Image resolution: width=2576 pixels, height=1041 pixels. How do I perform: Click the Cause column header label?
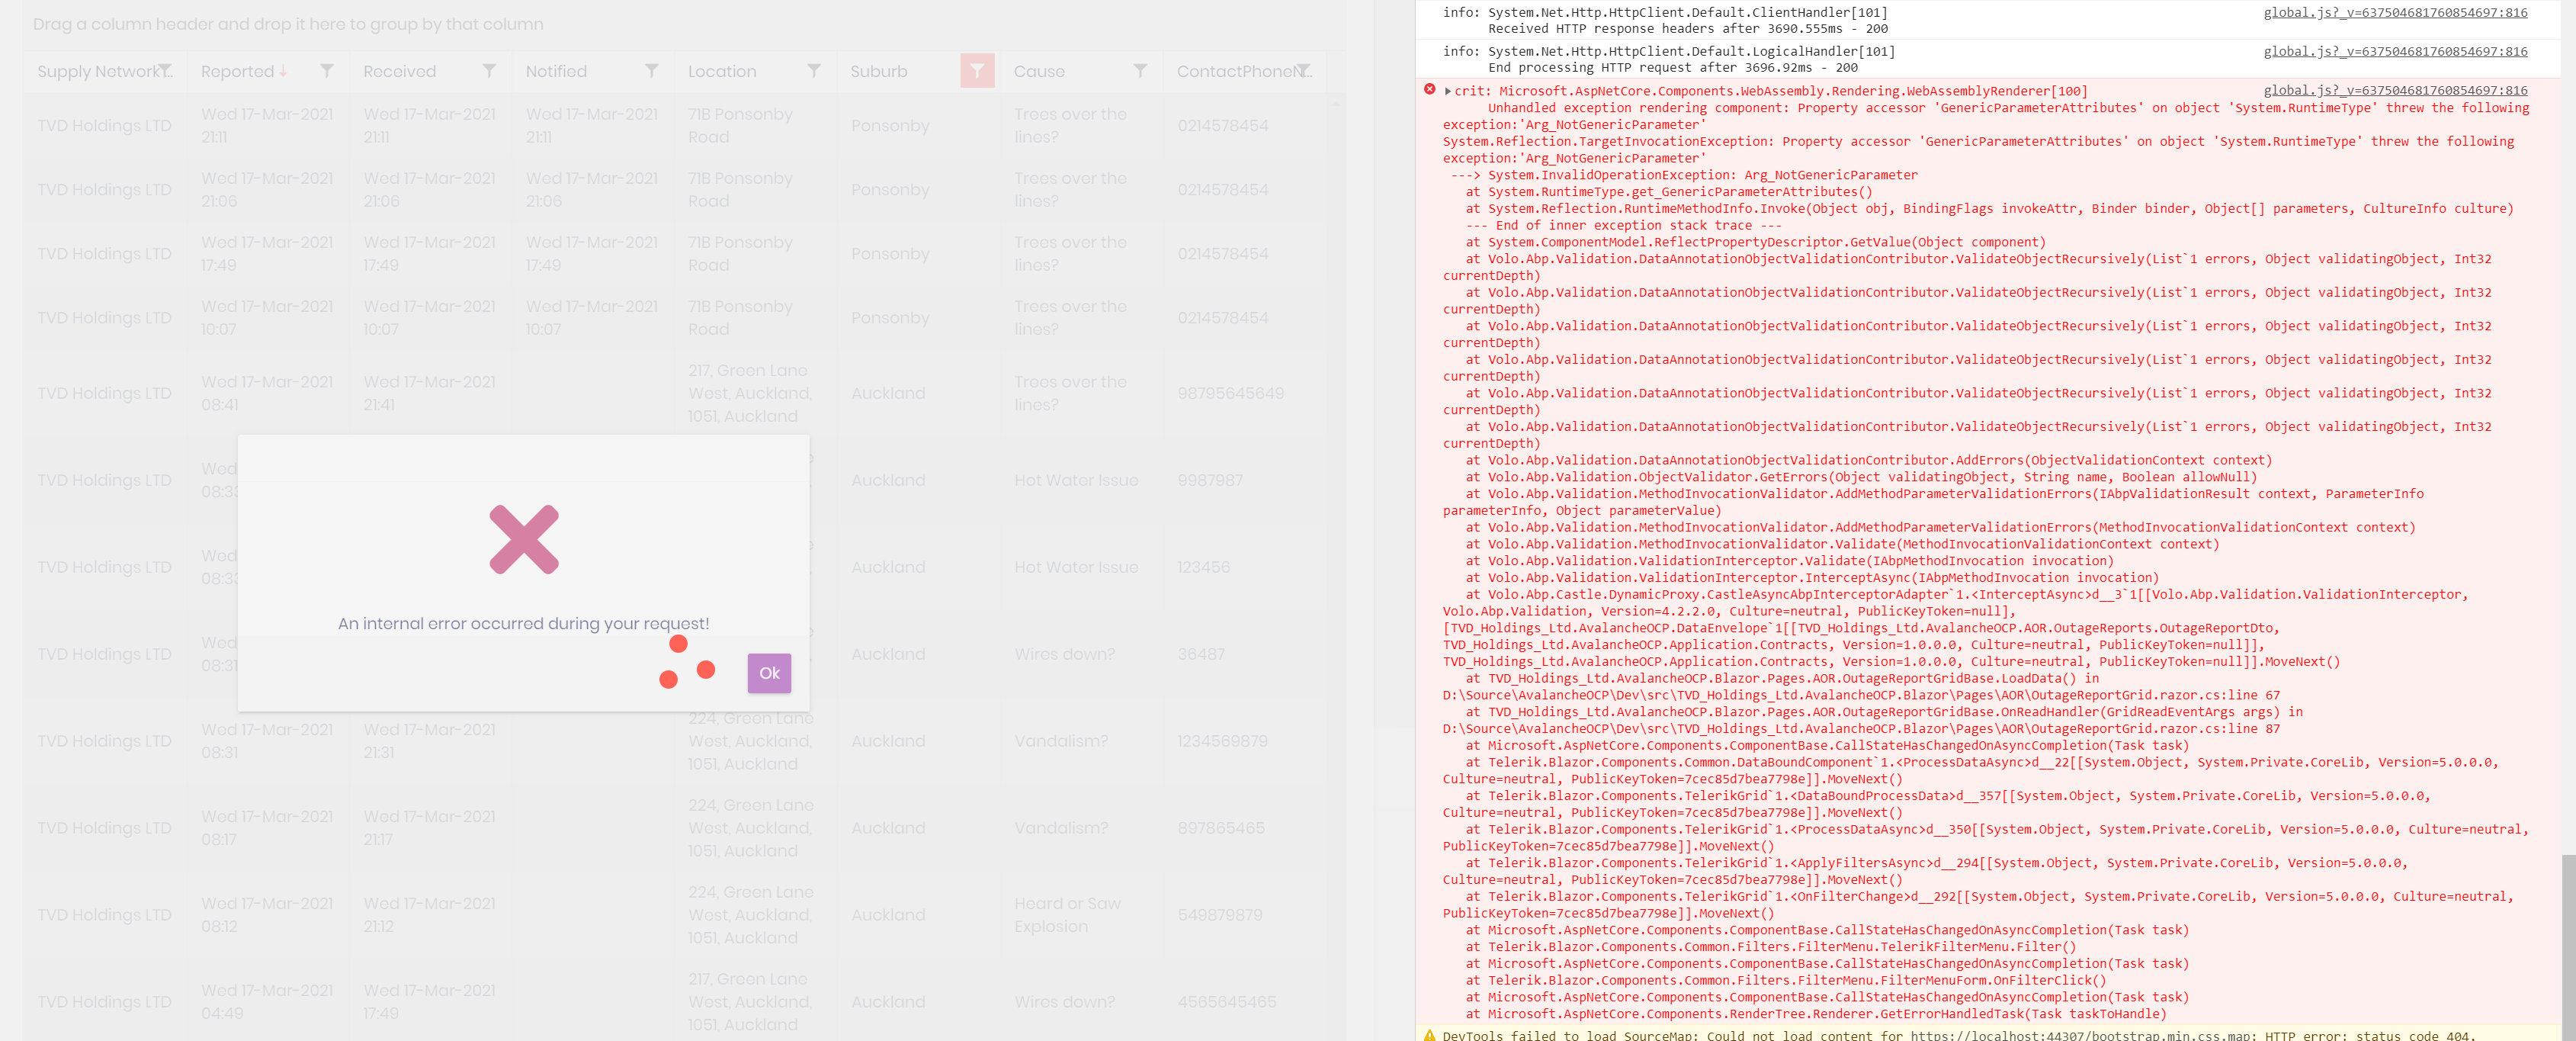point(1038,71)
